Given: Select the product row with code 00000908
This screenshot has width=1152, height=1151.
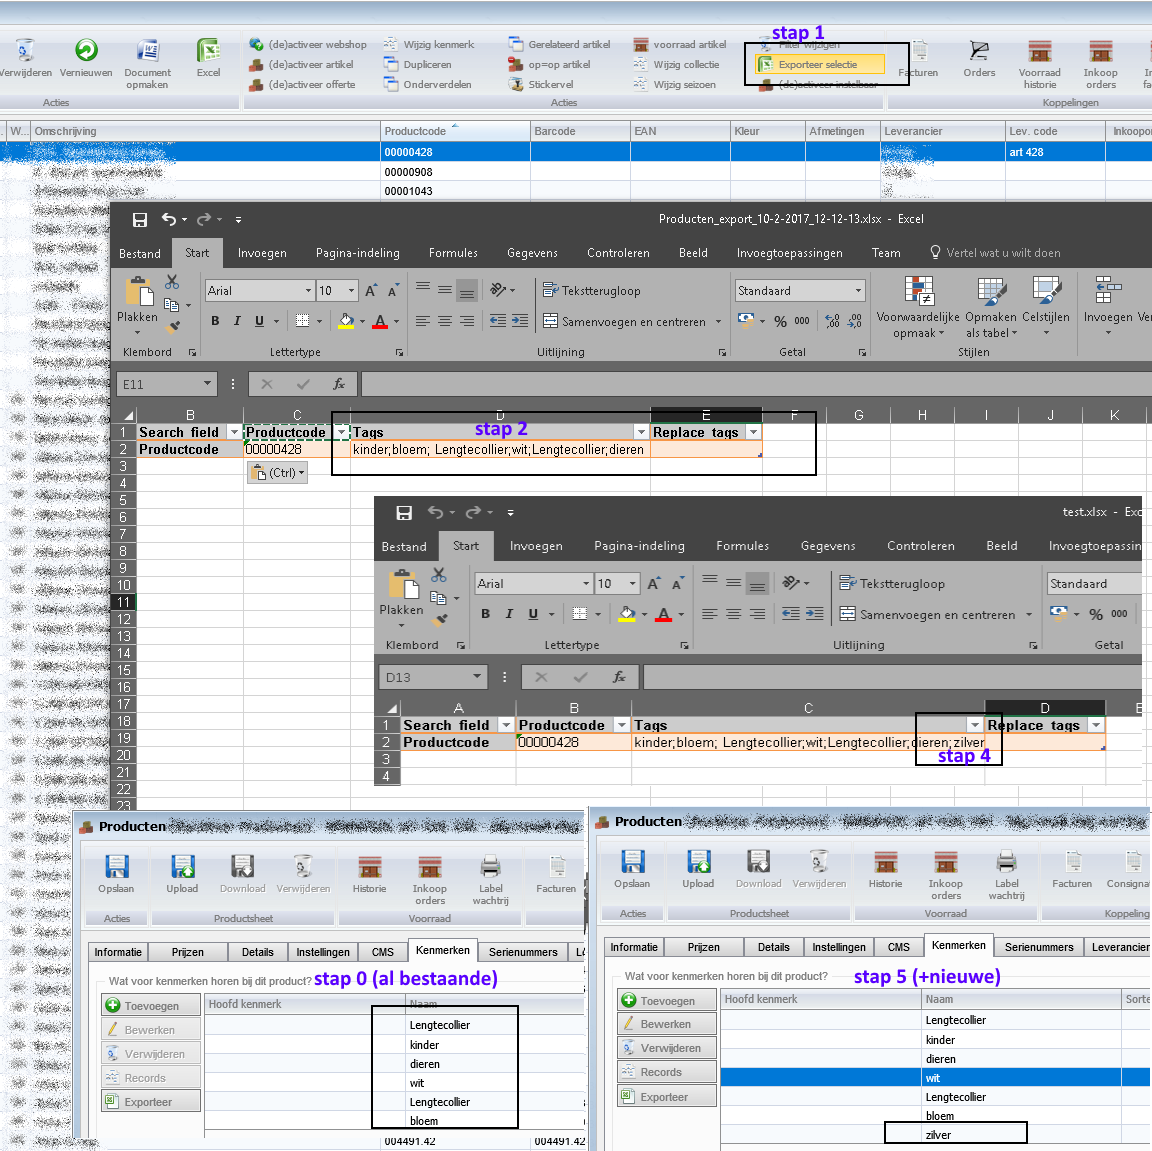Looking at the screenshot, I should tap(408, 172).
